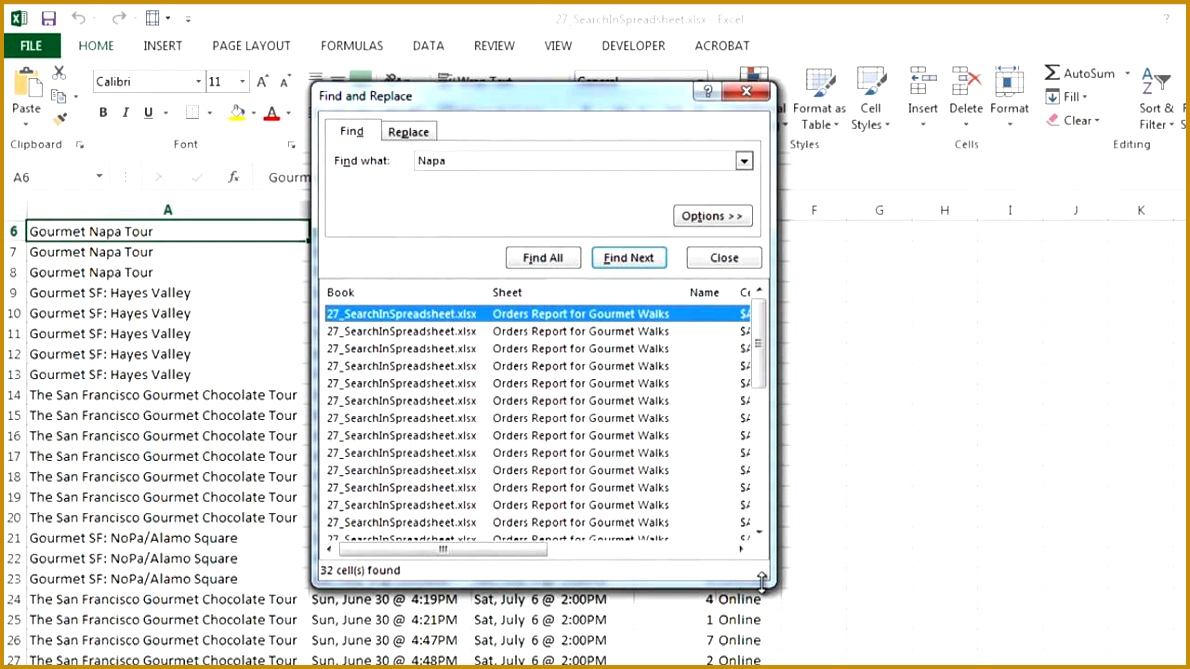
Task: Expand AutoSum options arrow
Action: (x=1127, y=73)
